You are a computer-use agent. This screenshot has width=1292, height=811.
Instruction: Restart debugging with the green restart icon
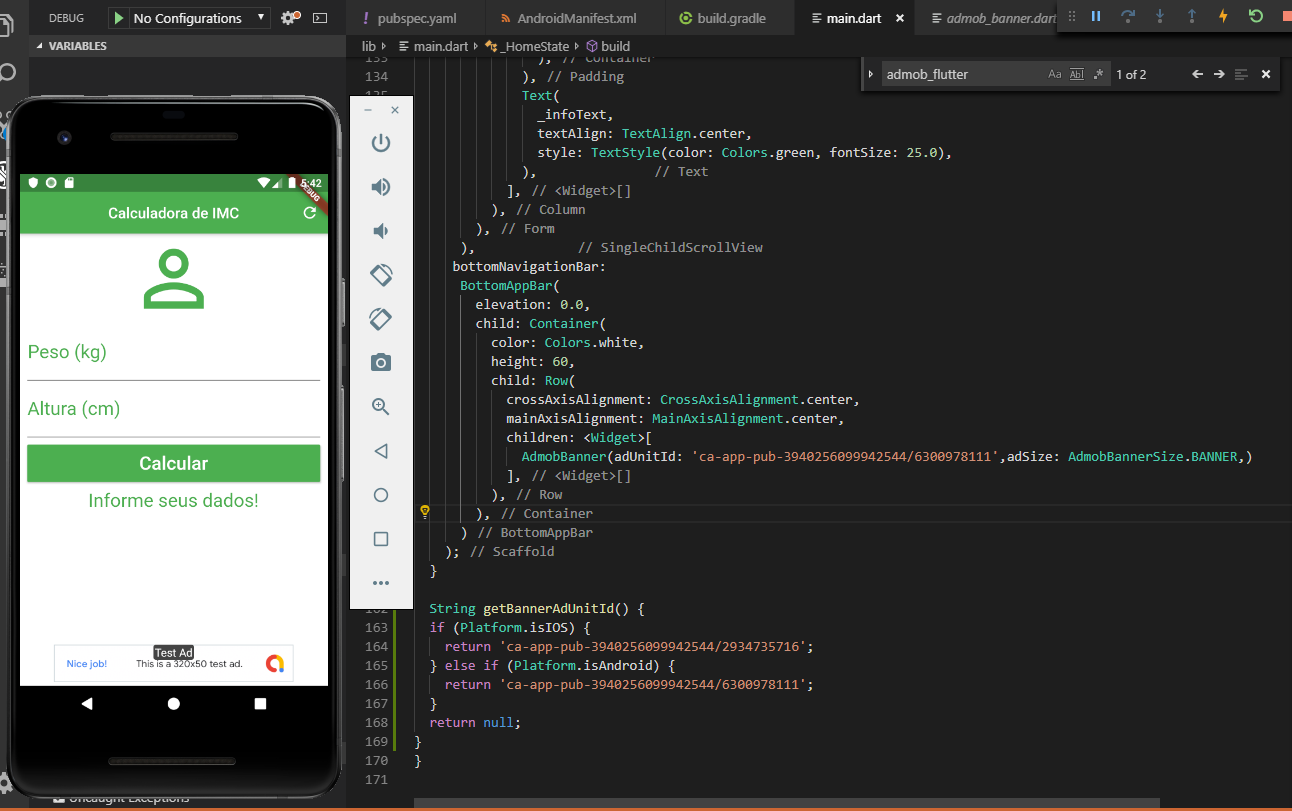[1256, 17]
